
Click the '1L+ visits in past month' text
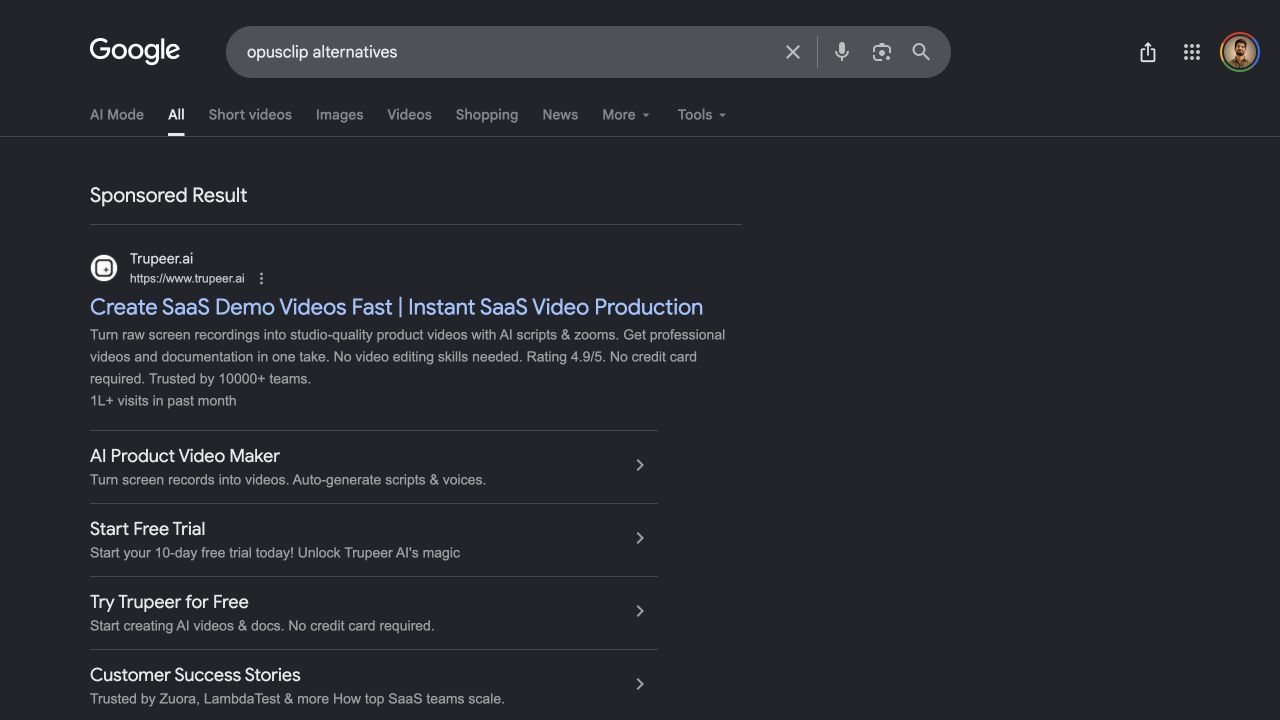163,401
